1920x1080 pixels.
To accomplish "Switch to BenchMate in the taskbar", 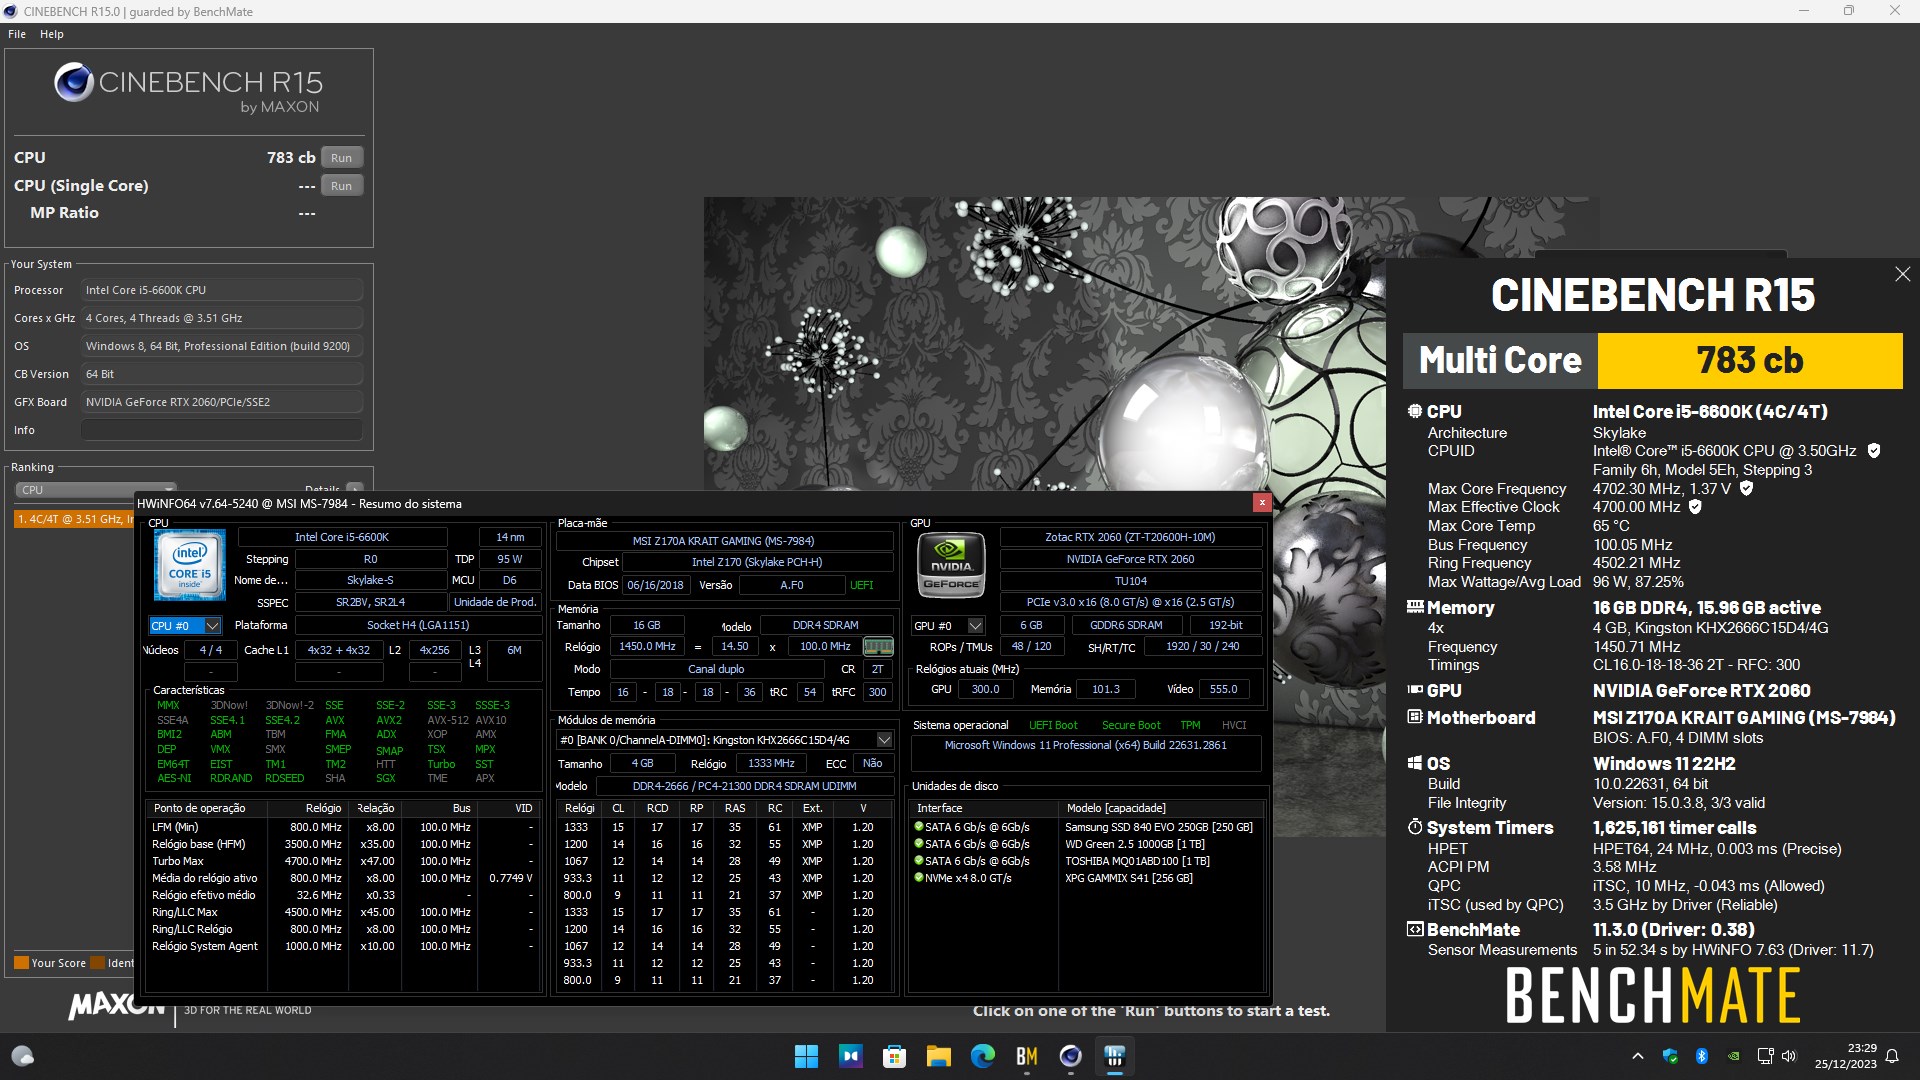I will 1026,1056.
